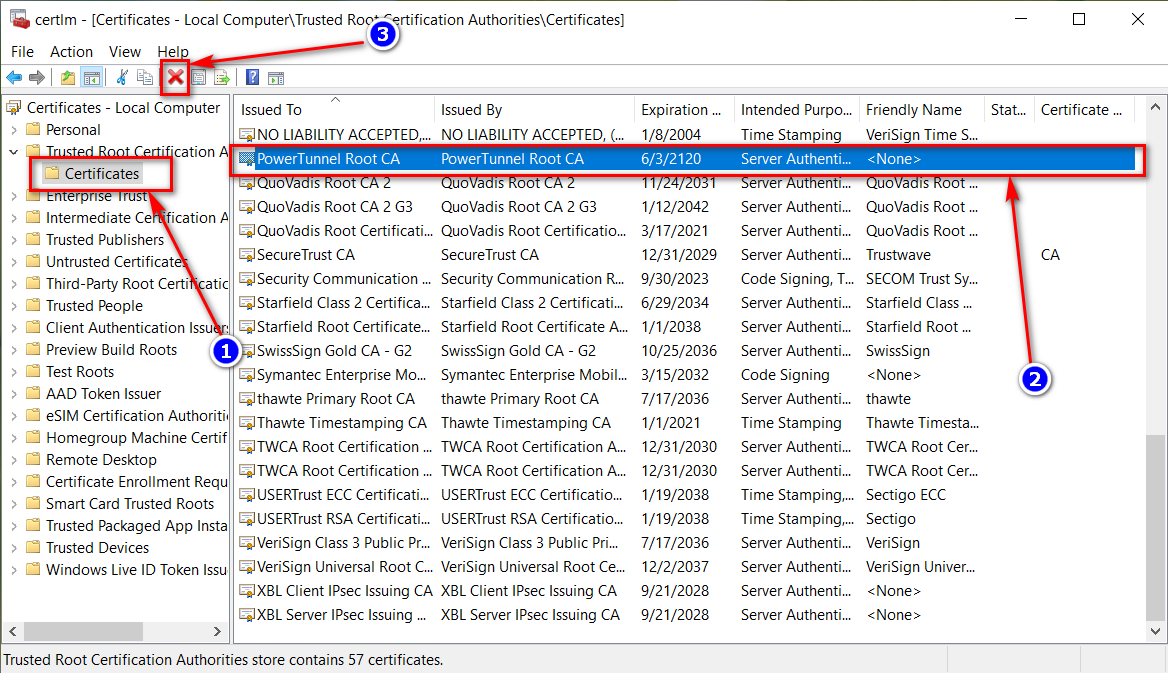Select Certificates subfolder under Trusted Root

(x=101, y=174)
